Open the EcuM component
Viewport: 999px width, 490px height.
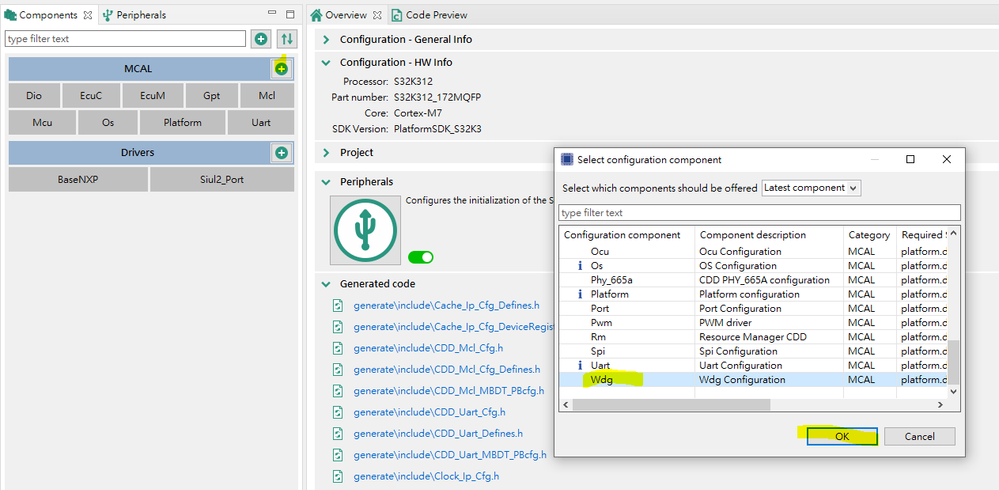coord(153,96)
